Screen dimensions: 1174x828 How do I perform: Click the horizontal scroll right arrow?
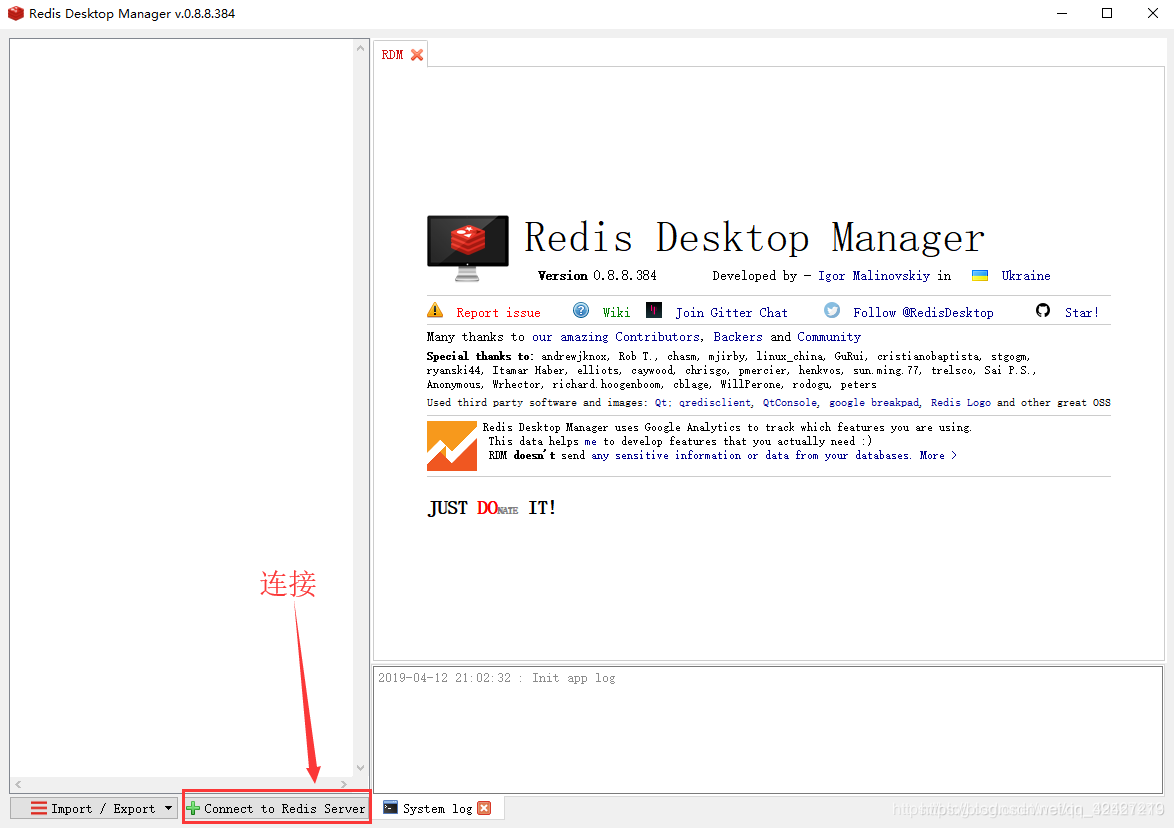pyautogui.click(x=344, y=784)
